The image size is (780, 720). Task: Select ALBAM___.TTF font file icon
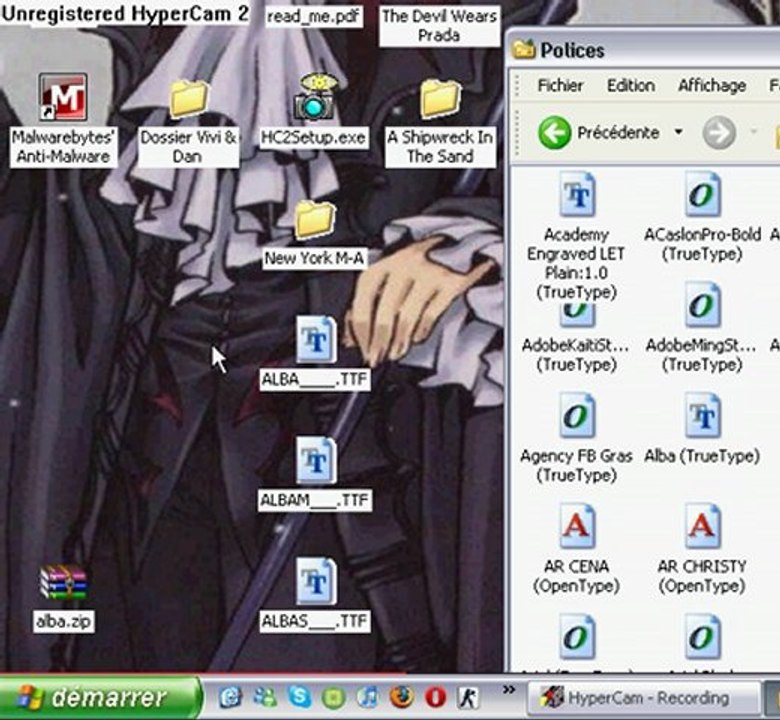[316, 460]
